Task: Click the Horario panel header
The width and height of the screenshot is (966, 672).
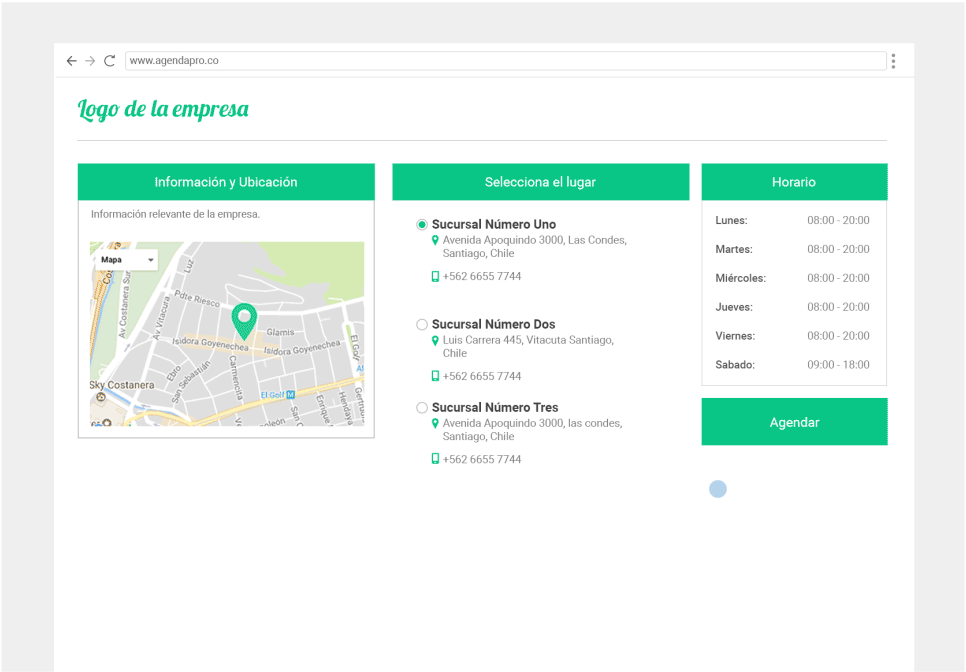Action: tap(794, 182)
